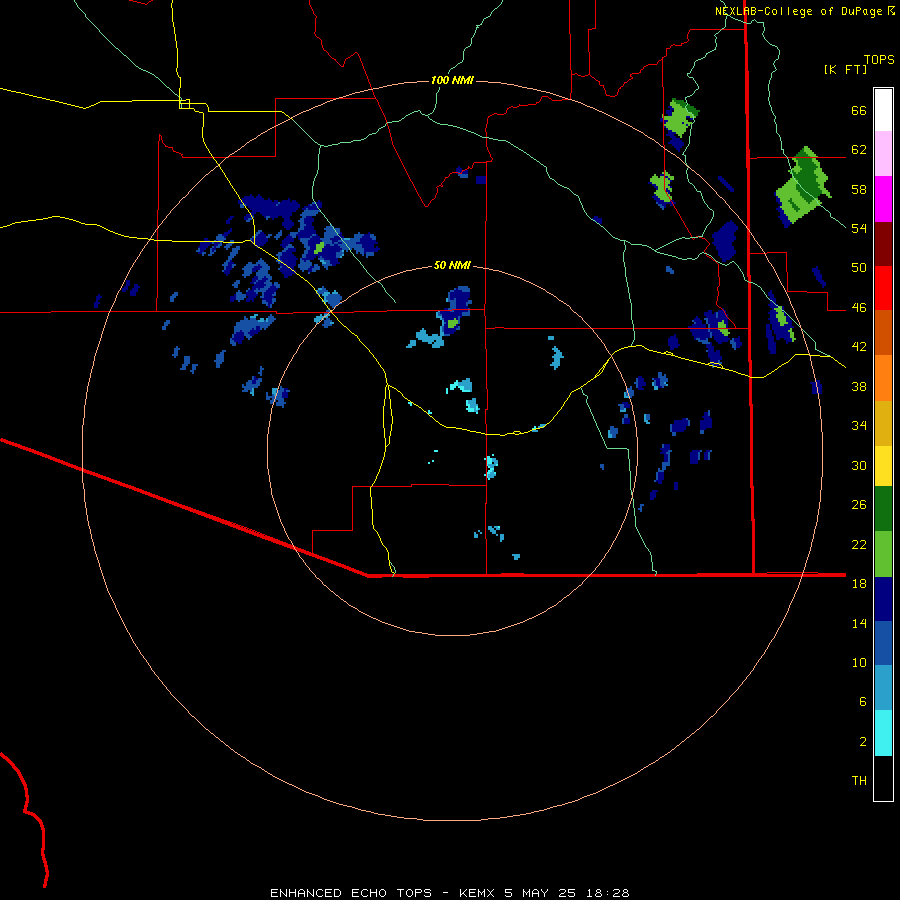Select the light pink legend swatch

click(883, 153)
